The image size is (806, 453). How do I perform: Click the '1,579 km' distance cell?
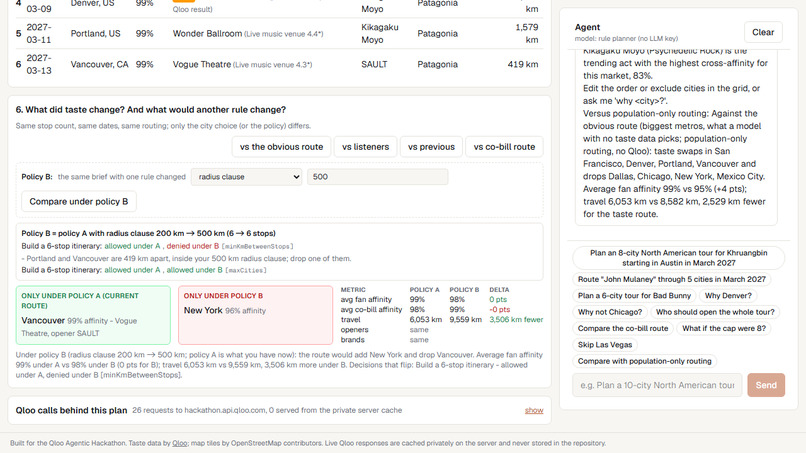tap(526, 33)
